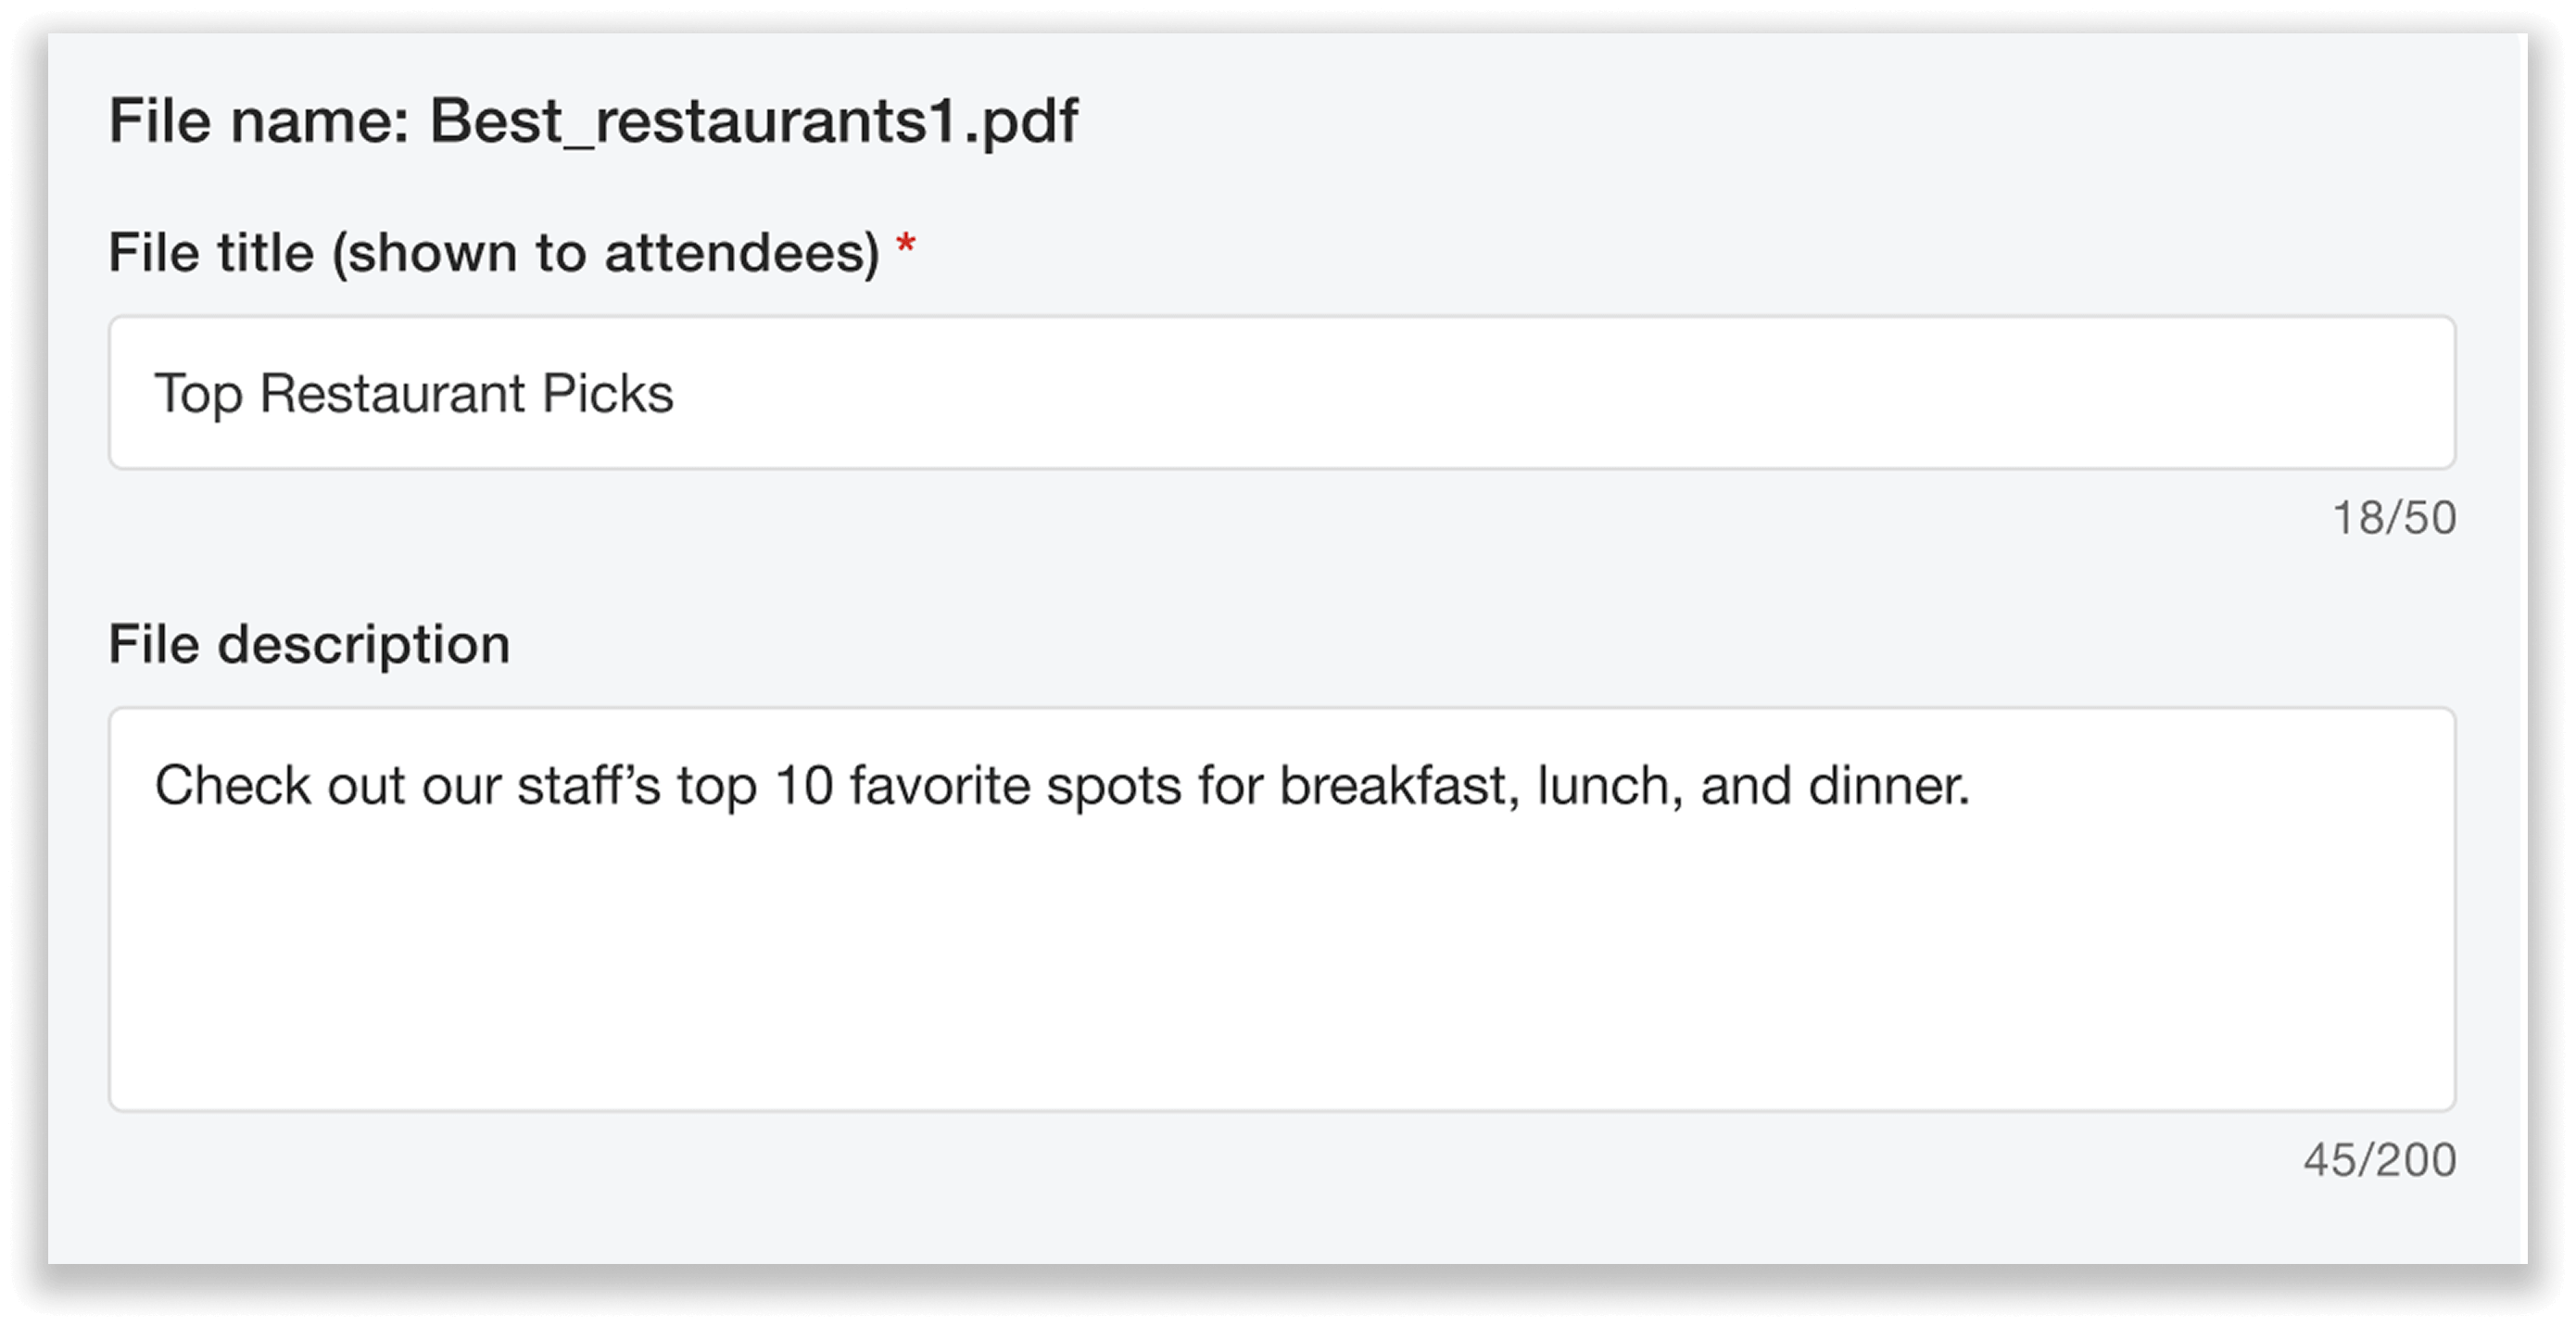Click the 'File title (shown to attendees)' label
The image size is (2576, 1327).
click(x=494, y=252)
